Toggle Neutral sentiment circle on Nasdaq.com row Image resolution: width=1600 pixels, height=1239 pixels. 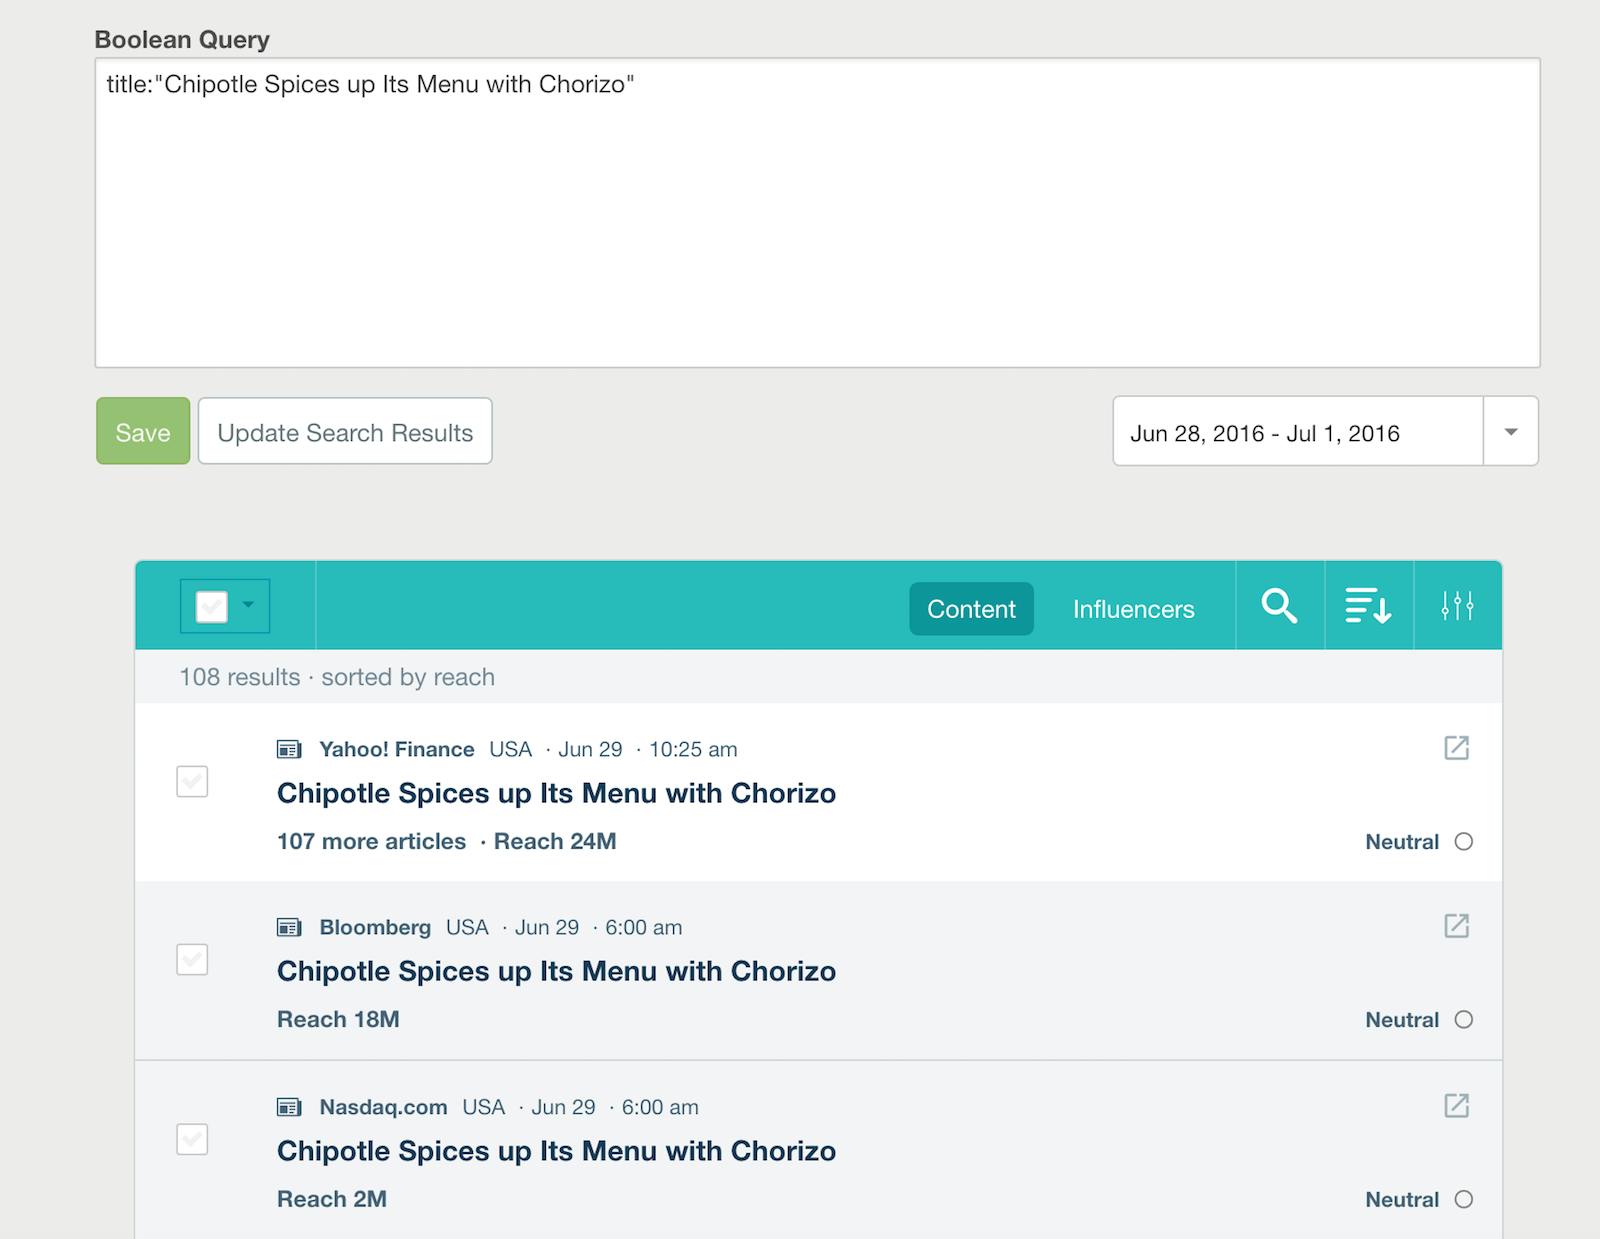coord(1464,1200)
